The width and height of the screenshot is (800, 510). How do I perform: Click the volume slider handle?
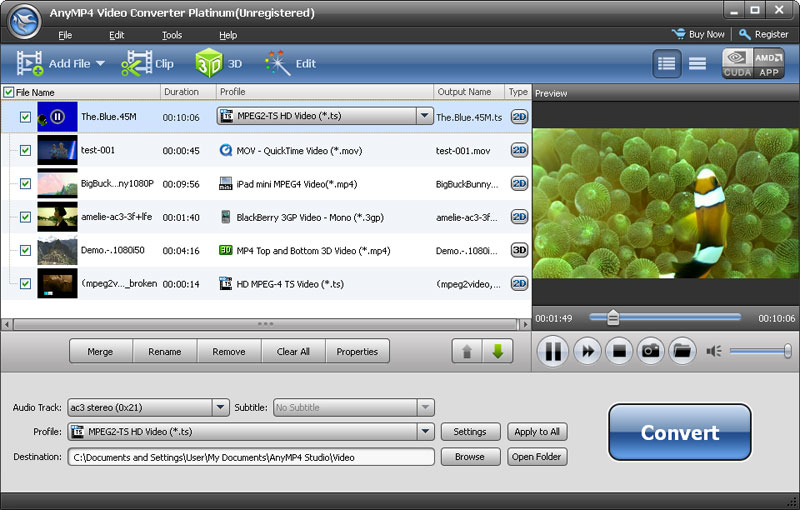pyautogui.click(x=788, y=351)
